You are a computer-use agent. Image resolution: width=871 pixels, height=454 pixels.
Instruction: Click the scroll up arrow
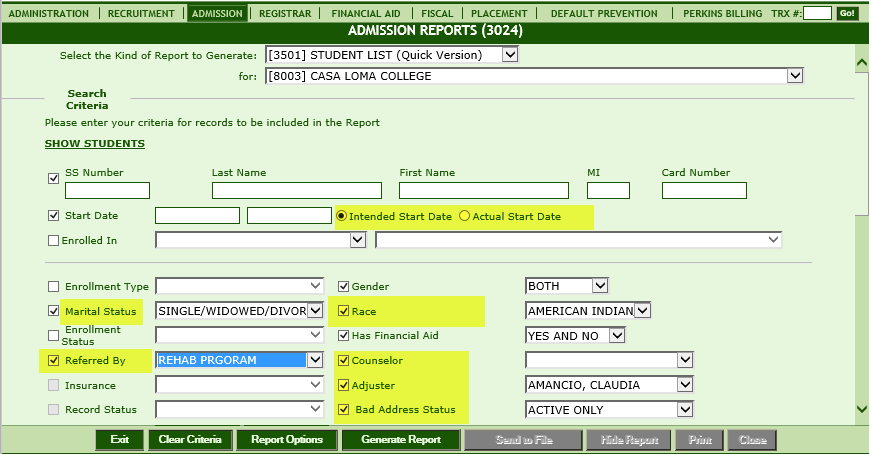pyautogui.click(x=862, y=63)
